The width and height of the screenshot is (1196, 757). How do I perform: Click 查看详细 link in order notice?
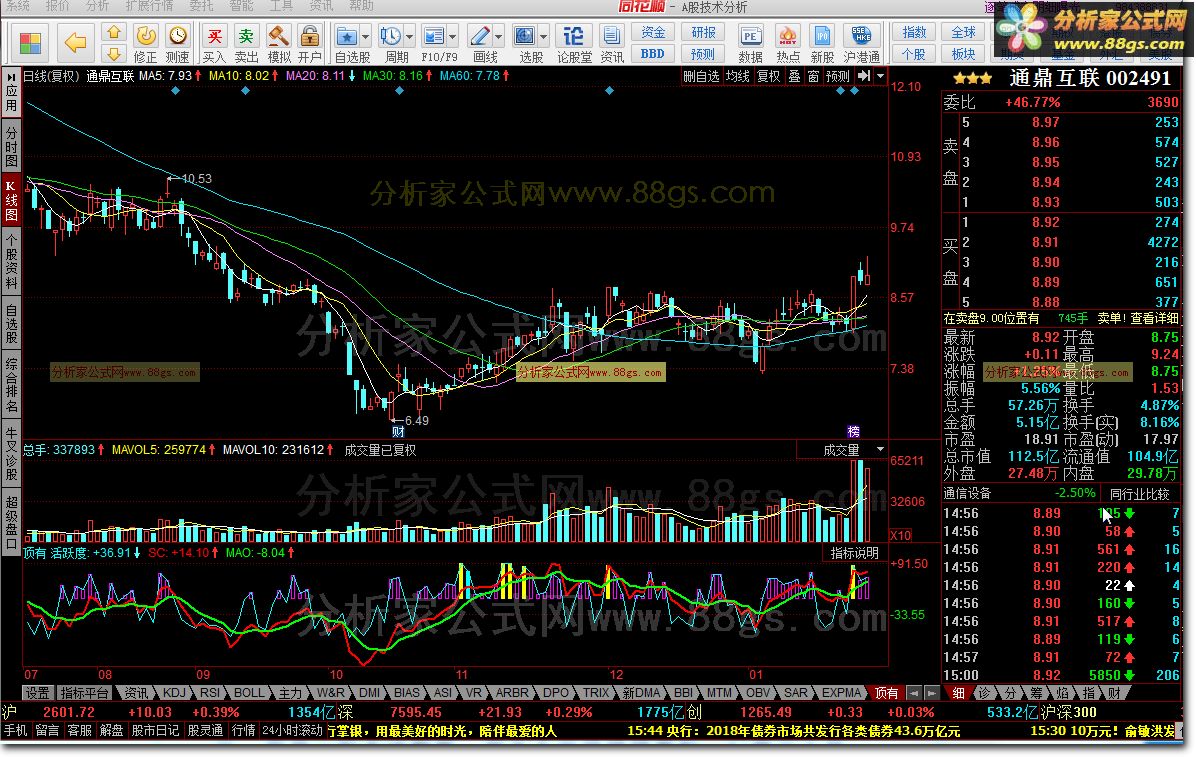tap(1153, 318)
